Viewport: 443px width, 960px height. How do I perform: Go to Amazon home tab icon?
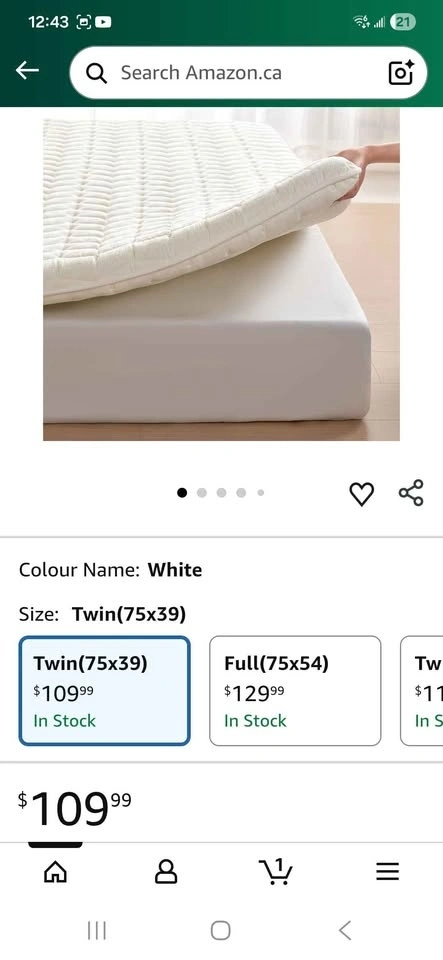[x=55, y=872]
